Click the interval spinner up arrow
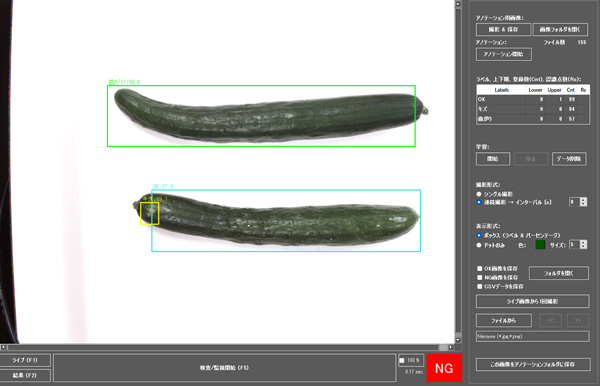 click(583, 200)
